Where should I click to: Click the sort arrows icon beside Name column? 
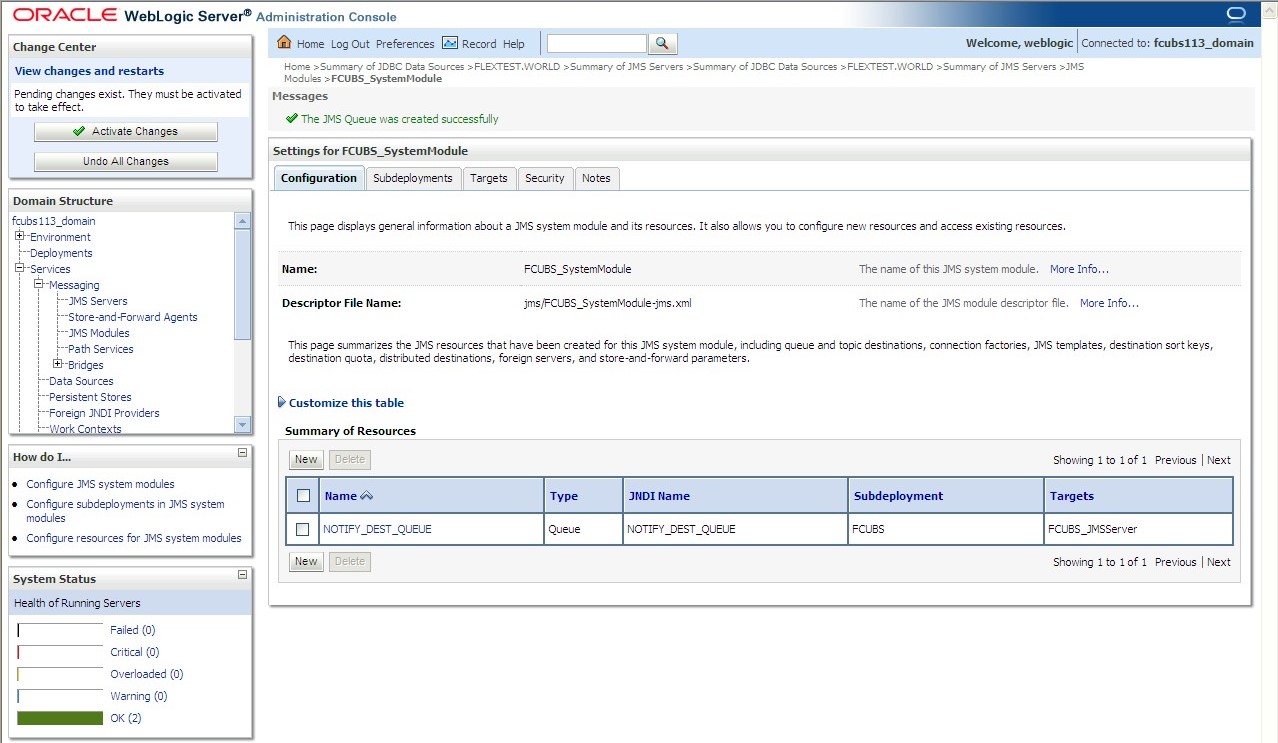[366, 496]
